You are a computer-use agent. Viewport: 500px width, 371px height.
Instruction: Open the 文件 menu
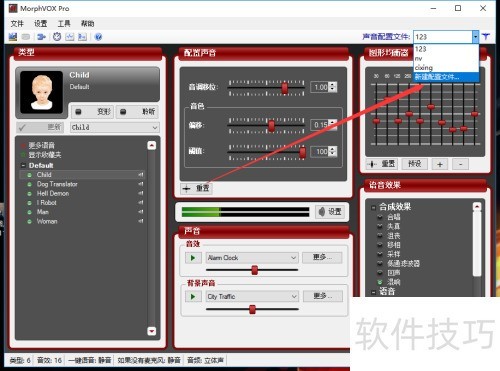coord(17,24)
